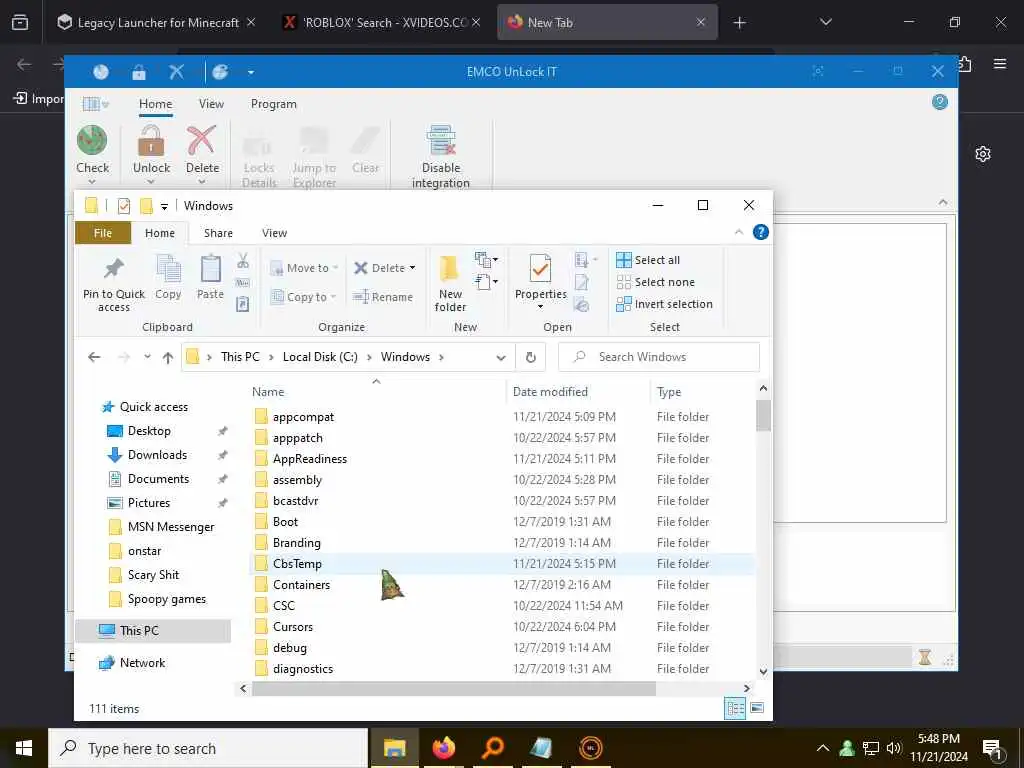This screenshot has height=768, width=1024.
Task: Open new browser tab plus button
Action: point(739,23)
